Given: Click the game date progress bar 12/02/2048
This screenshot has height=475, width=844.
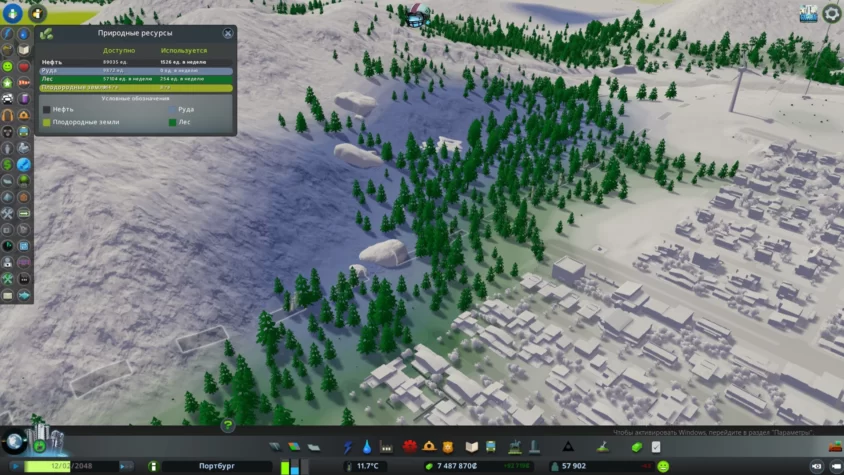Looking at the screenshot, I should coord(71,466).
